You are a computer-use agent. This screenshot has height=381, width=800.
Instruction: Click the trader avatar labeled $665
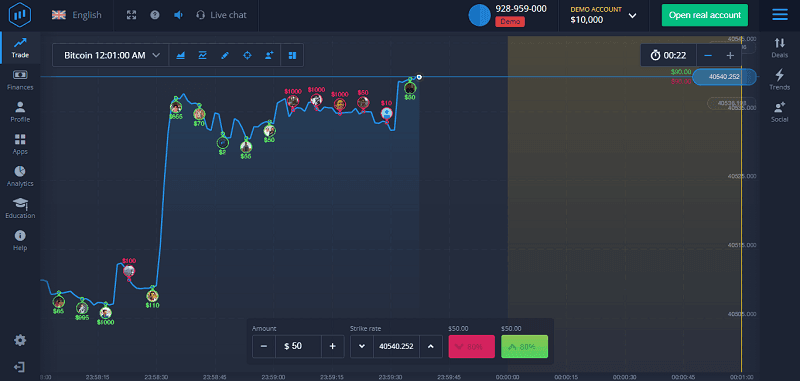176,107
